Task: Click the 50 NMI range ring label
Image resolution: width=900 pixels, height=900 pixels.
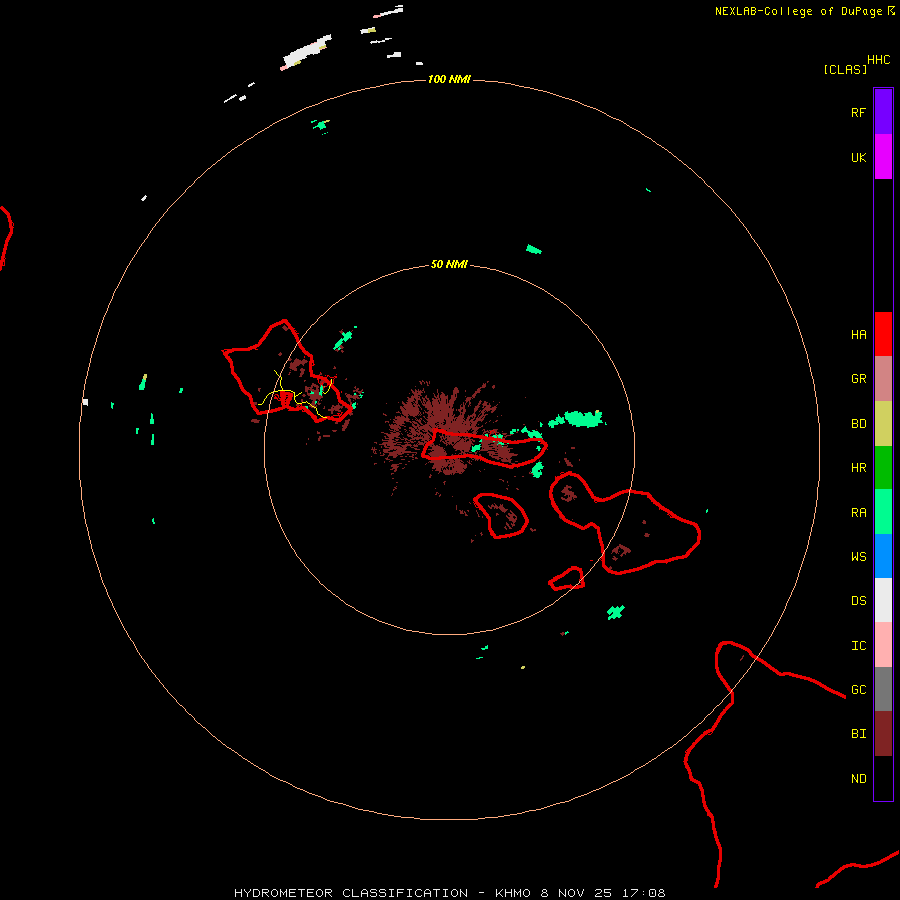Action: pos(449,264)
